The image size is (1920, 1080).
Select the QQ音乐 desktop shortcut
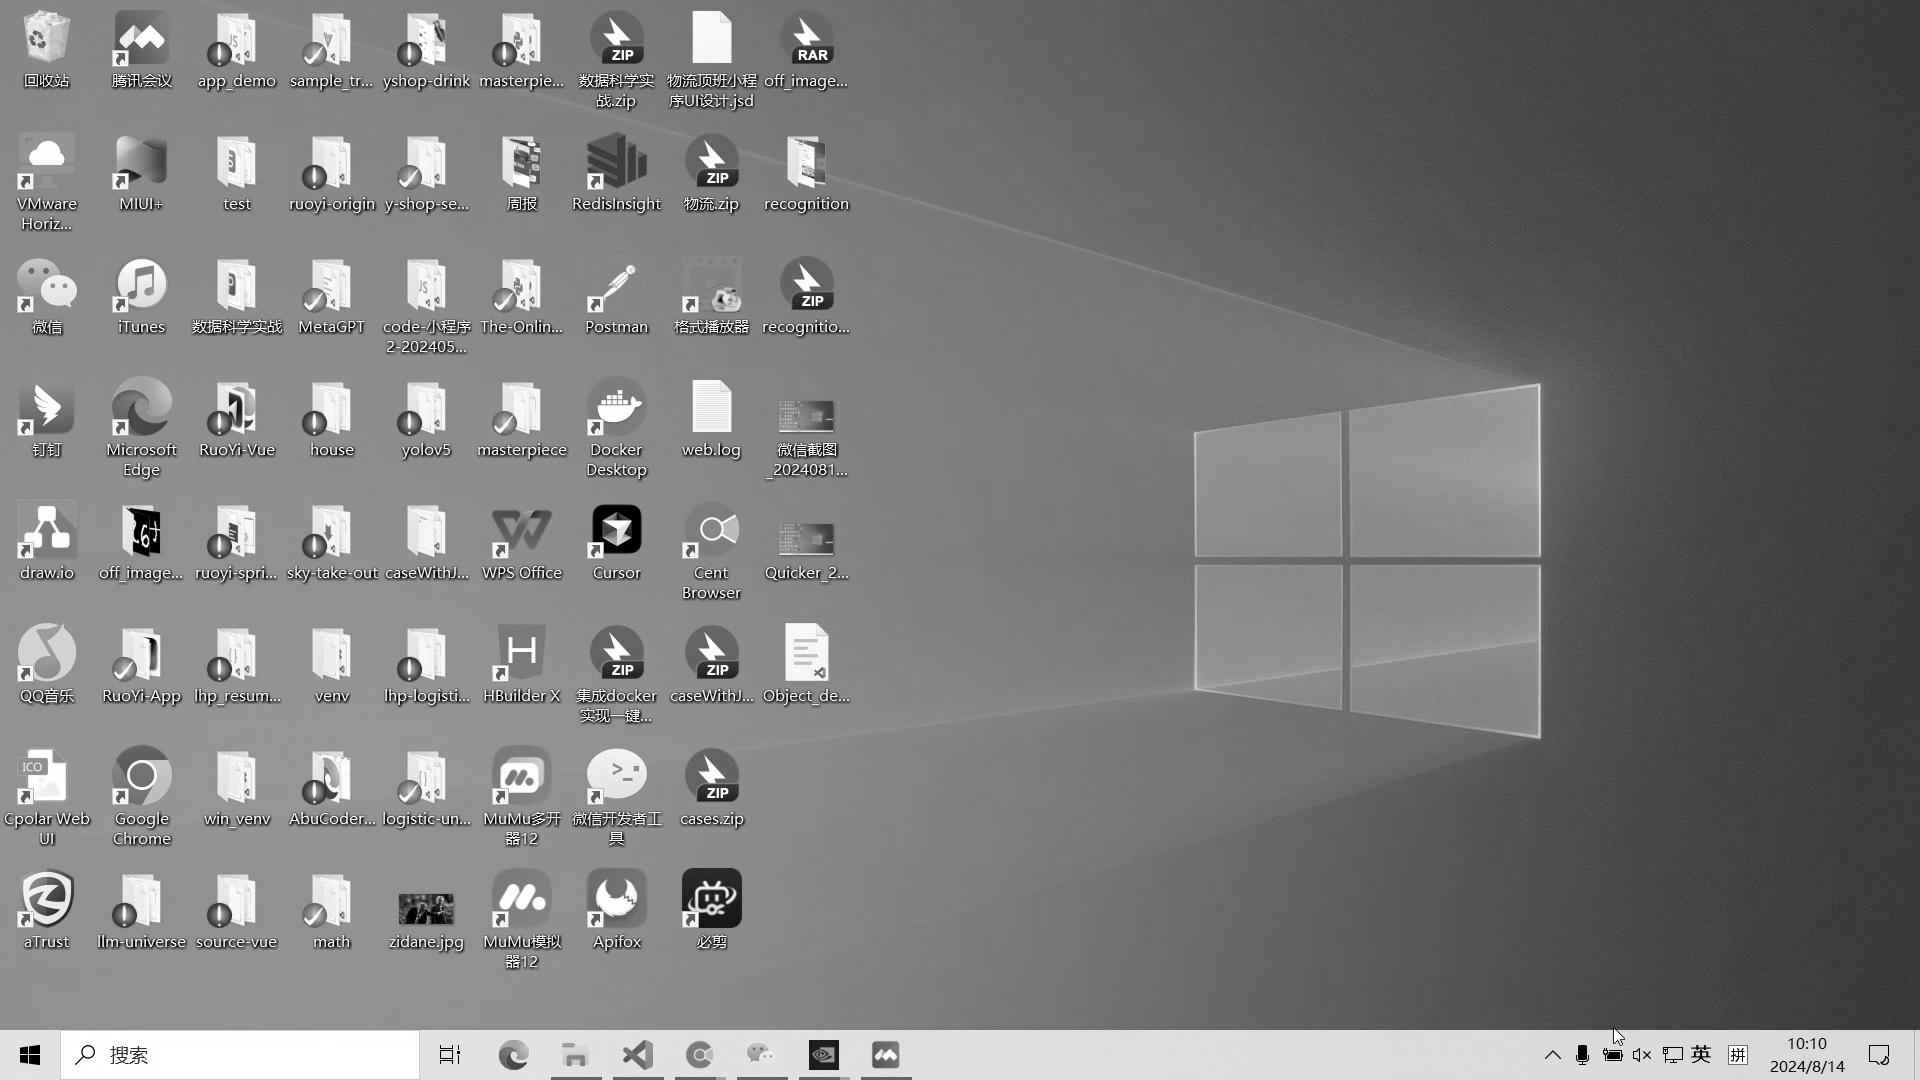point(46,665)
